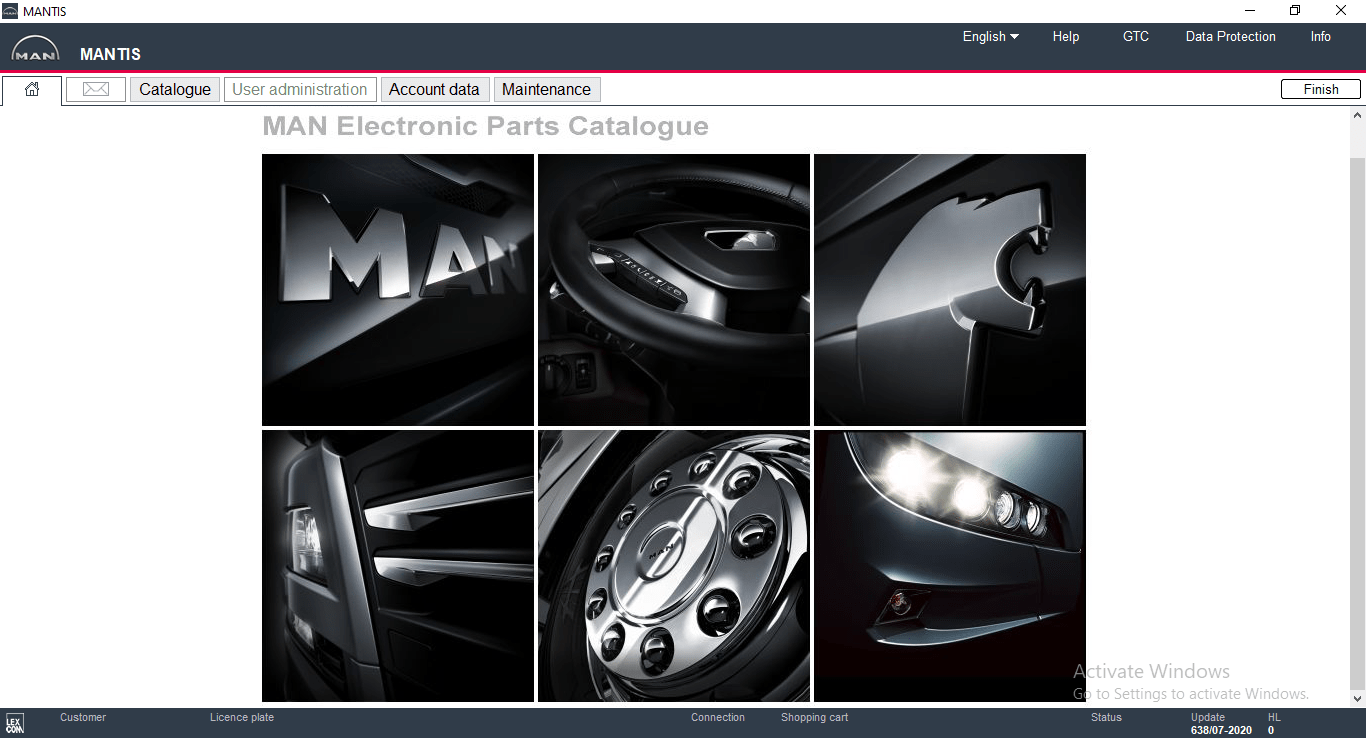Select the User administration tab
1366x738 pixels.
coord(300,89)
